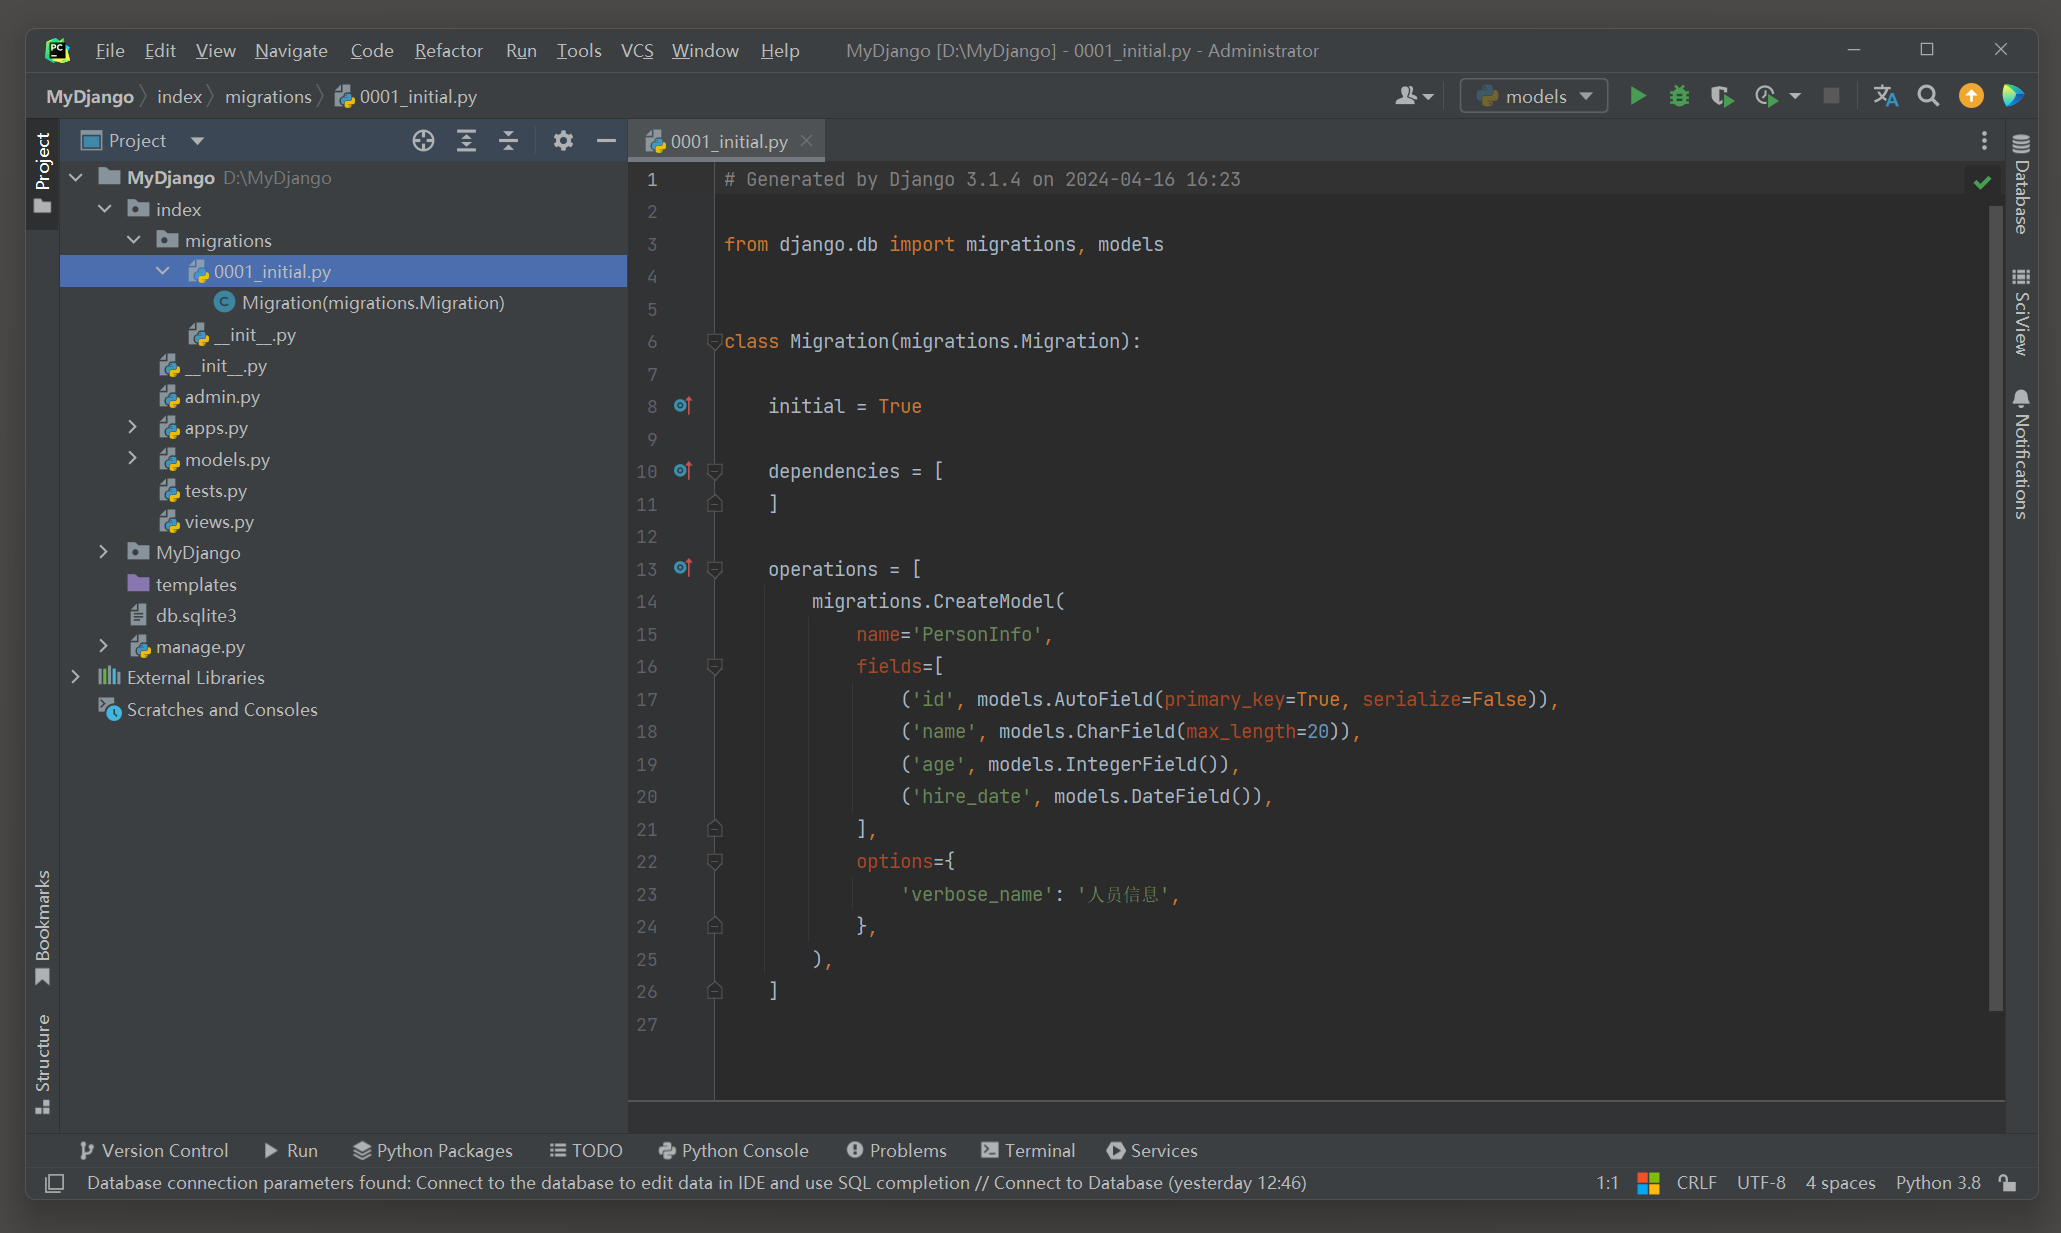2061x1233 pixels.
Task: Open the models run configuration dropdown
Action: coord(1534,96)
